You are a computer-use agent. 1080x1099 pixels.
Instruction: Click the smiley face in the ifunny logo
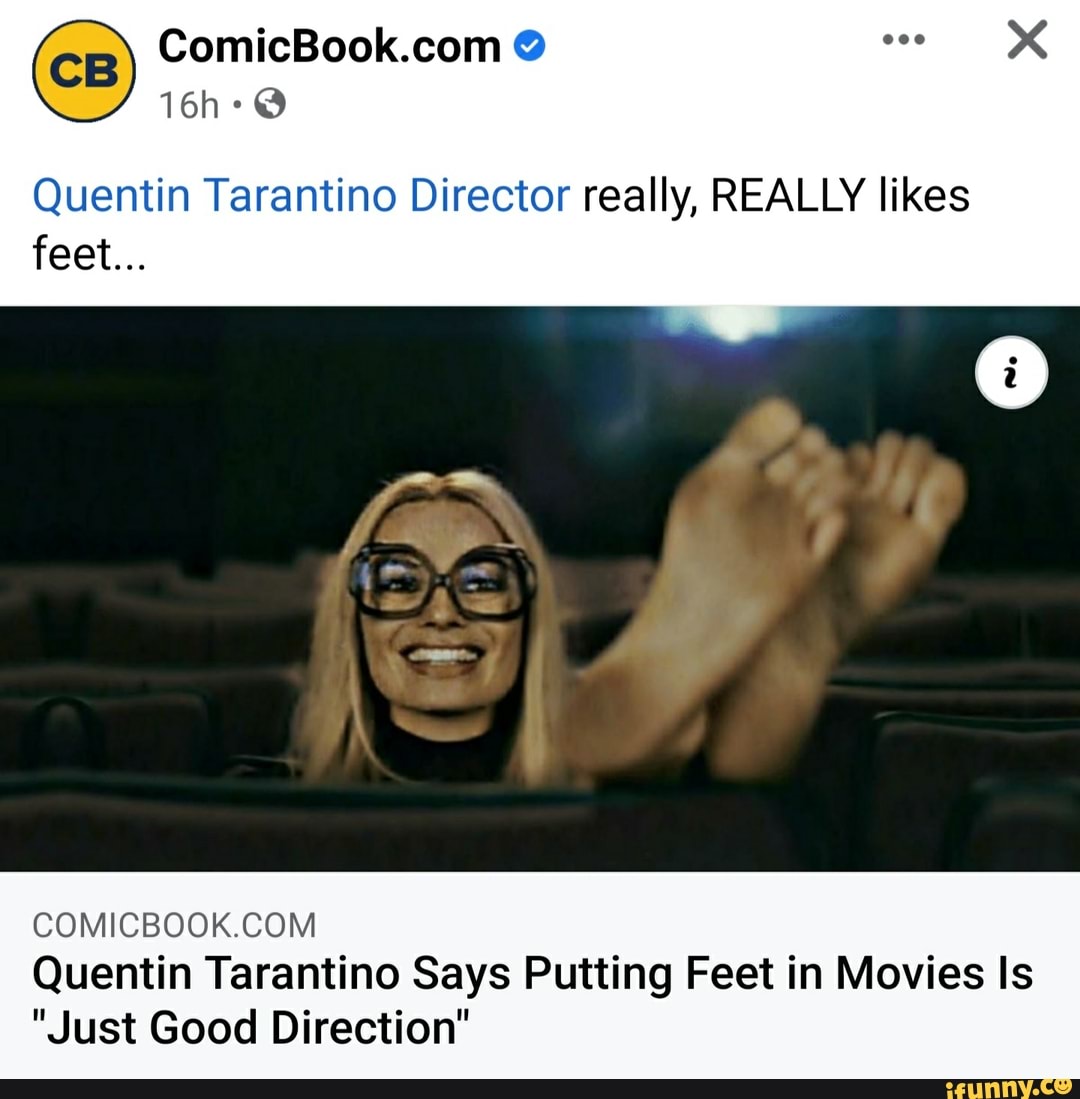click(1064, 1086)
